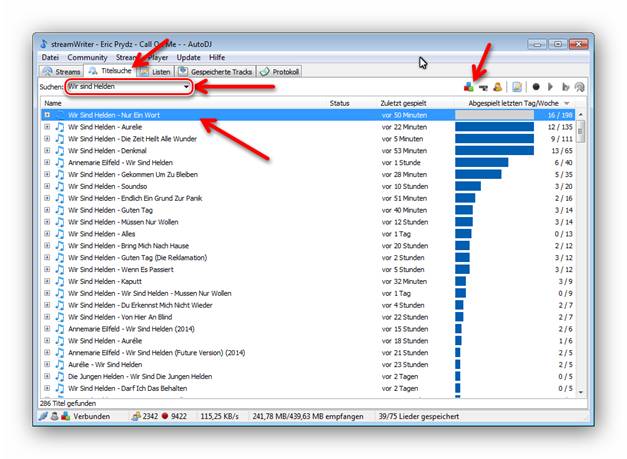This screenshot has width=627, height=459.
Task: Click the yellow person icon in toolbar
Action: click(x=497, y=87)
